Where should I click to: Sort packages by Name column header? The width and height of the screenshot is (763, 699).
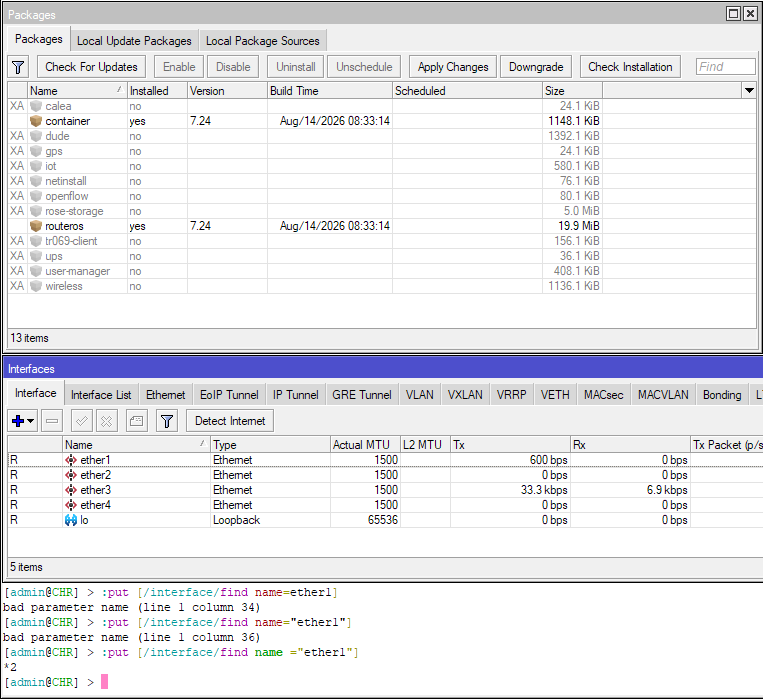(77, 91)
